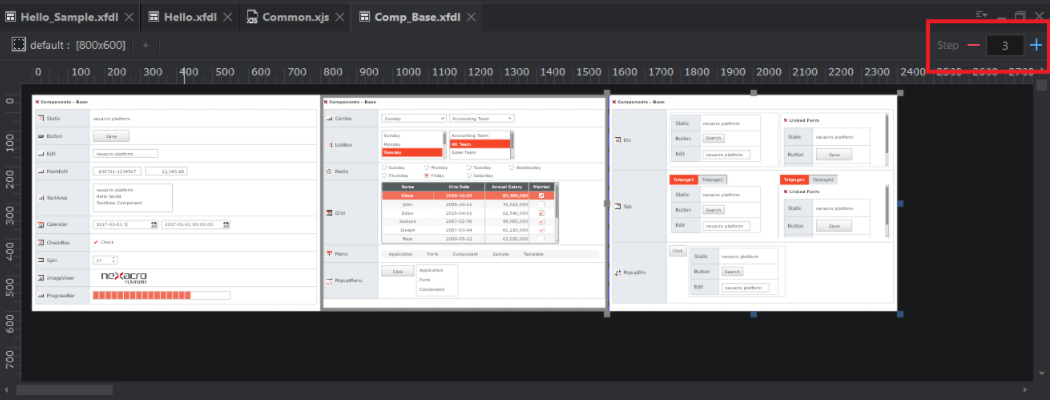Click the ImageViewer component icon

pos(40,277)
